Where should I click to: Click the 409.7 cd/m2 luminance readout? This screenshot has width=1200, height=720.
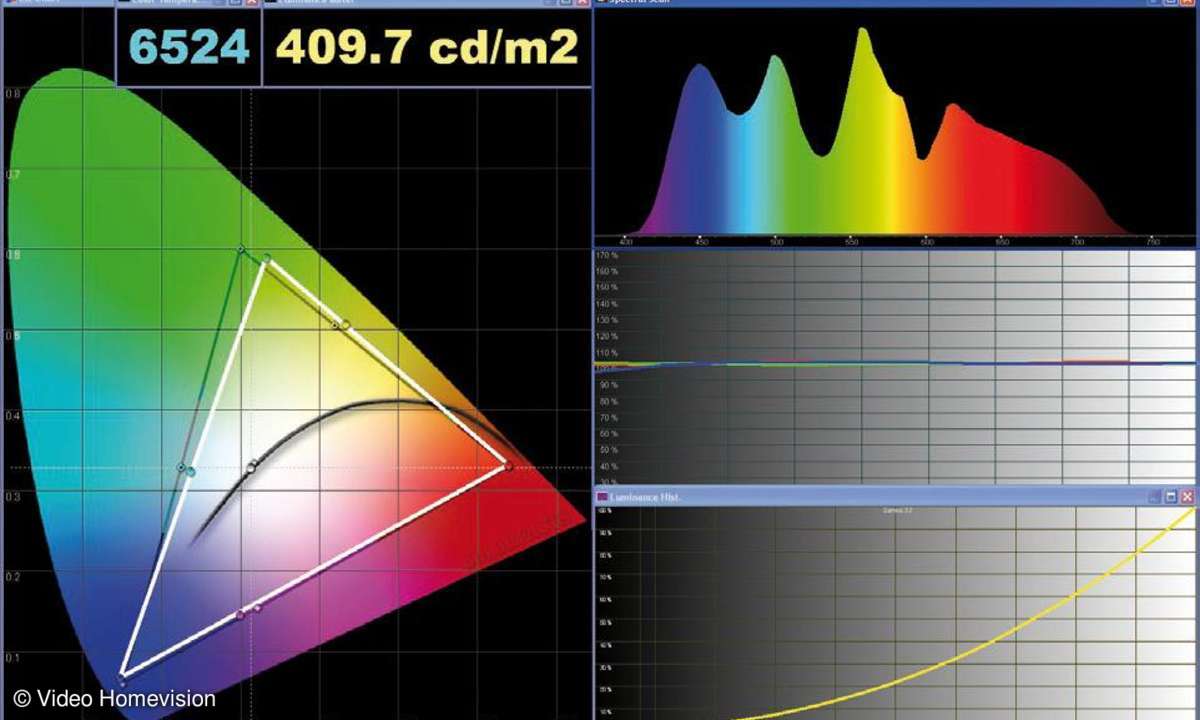427,47
